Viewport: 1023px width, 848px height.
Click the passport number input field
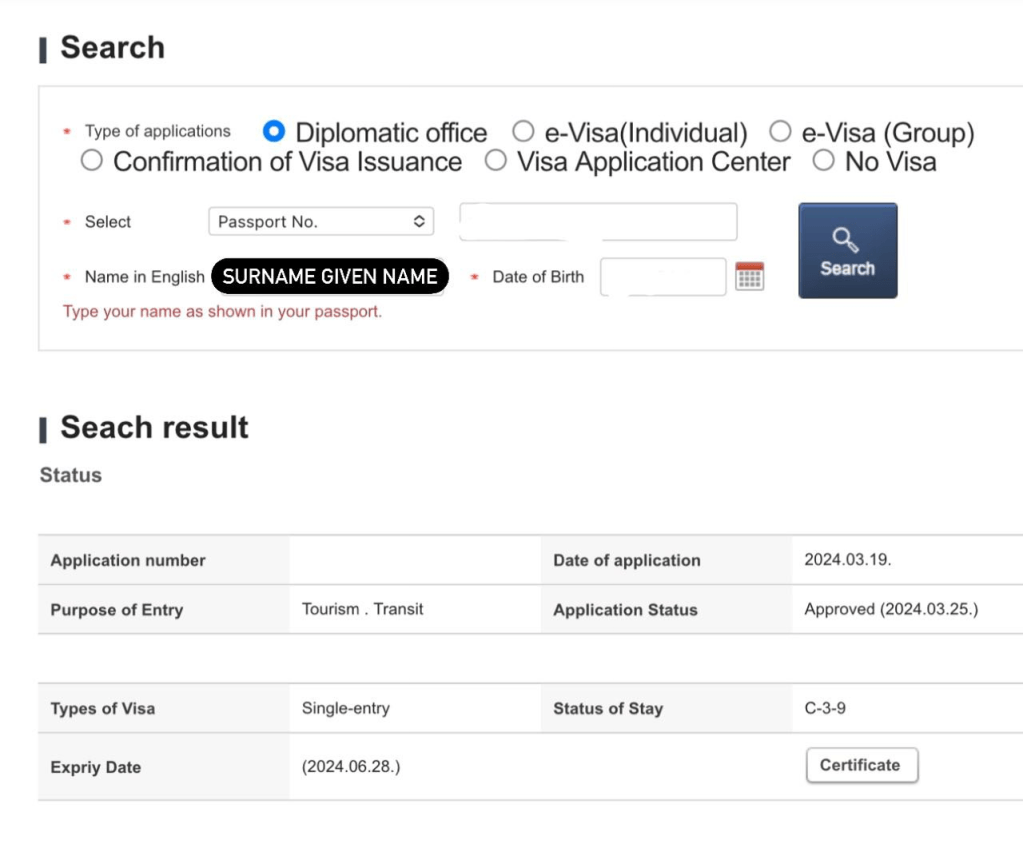pos(598,222)
